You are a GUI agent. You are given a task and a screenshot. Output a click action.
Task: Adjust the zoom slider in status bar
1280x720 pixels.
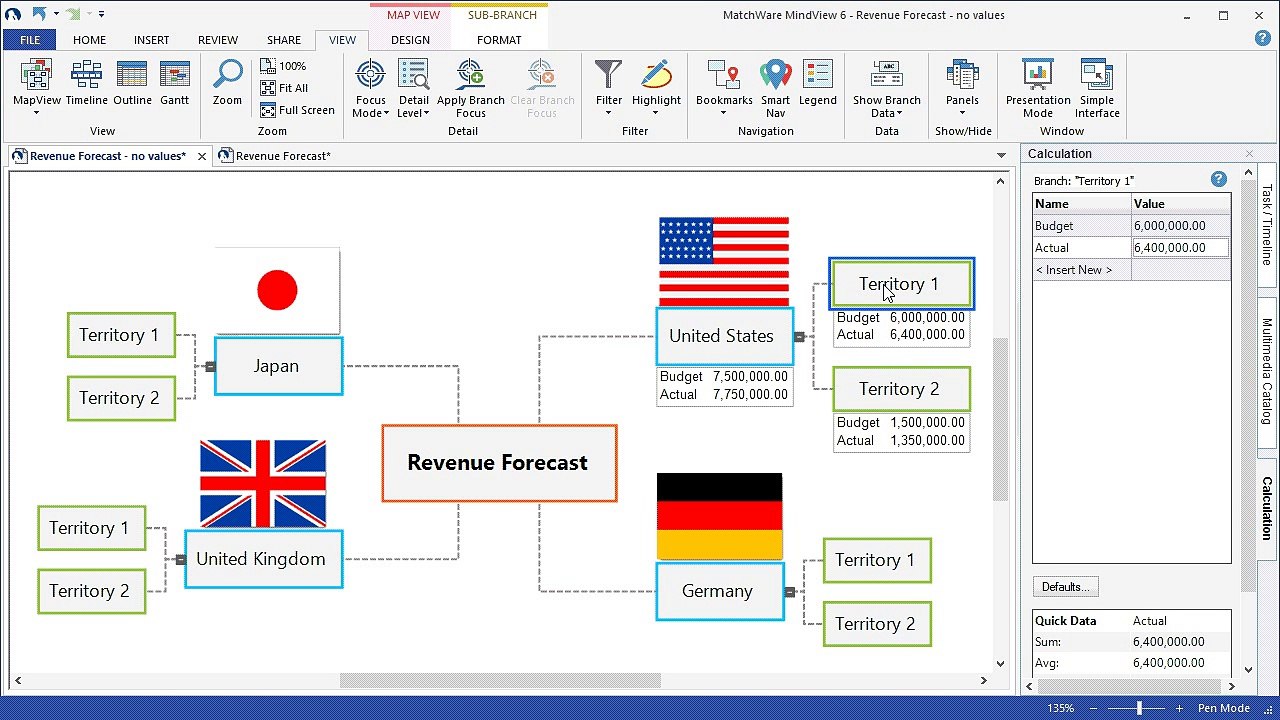point(1138,708)
